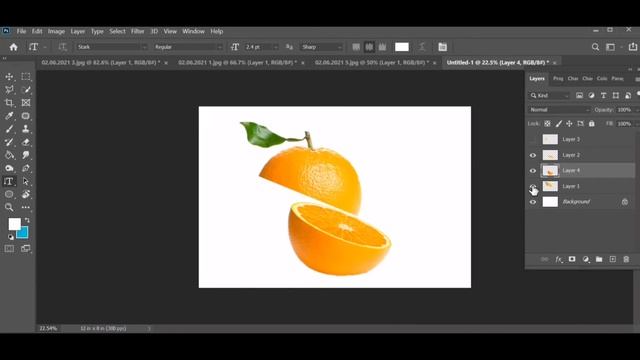This screenshot has width=640, height=360.
Task: Select the Horizontal Type tool
Action: tap(9, 181)
